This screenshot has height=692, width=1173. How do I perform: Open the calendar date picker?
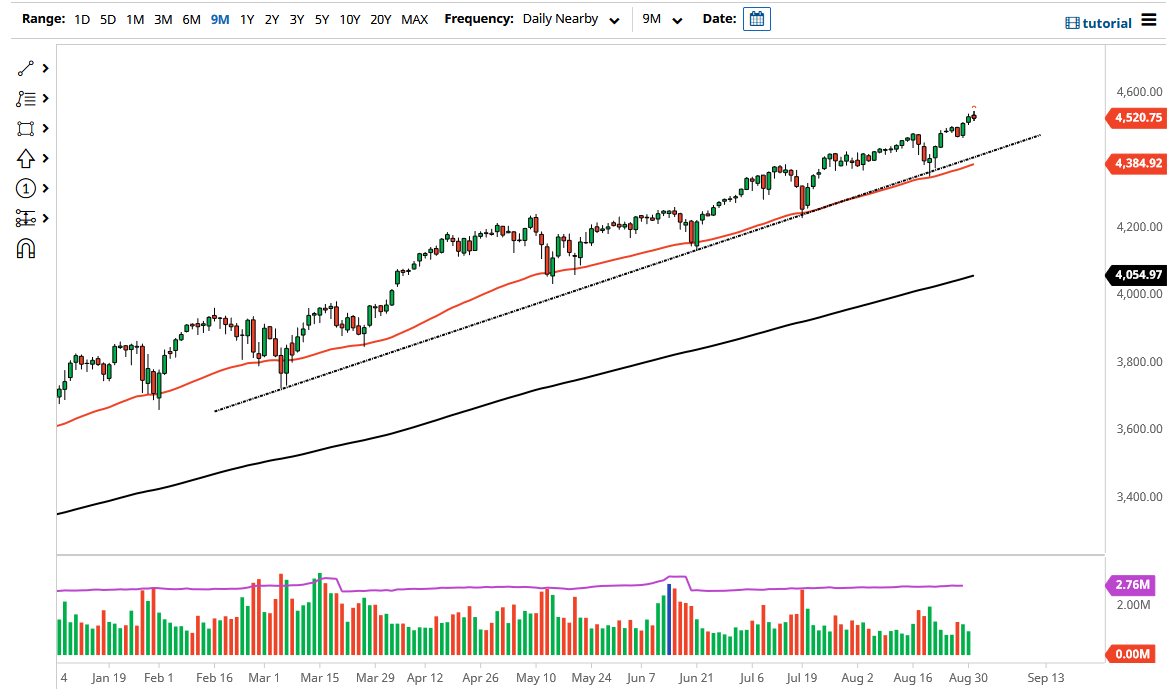755,18
